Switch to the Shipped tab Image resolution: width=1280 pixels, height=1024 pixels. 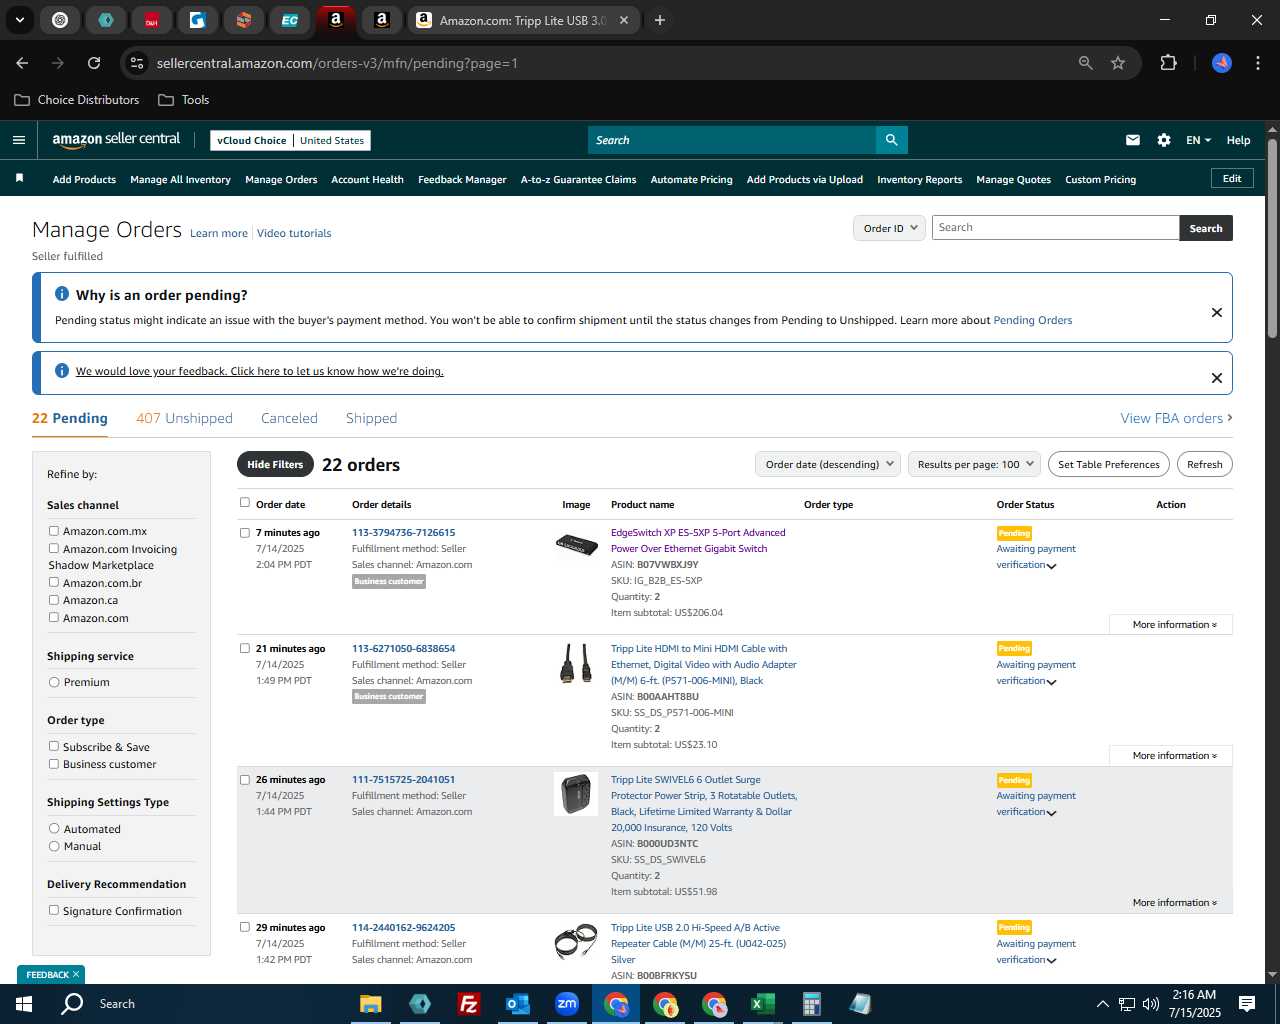coord(371,418)
